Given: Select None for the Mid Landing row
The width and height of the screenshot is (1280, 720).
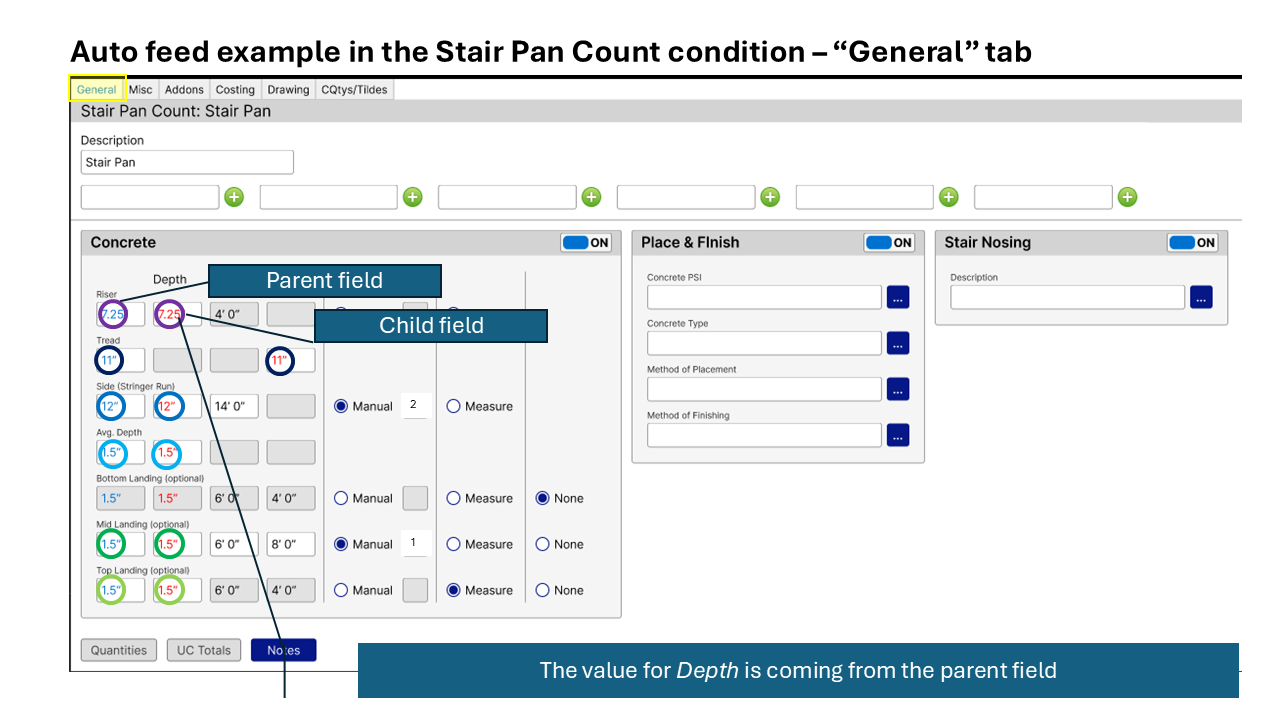Looking at the screenshot, I should [x=543, y=544].
